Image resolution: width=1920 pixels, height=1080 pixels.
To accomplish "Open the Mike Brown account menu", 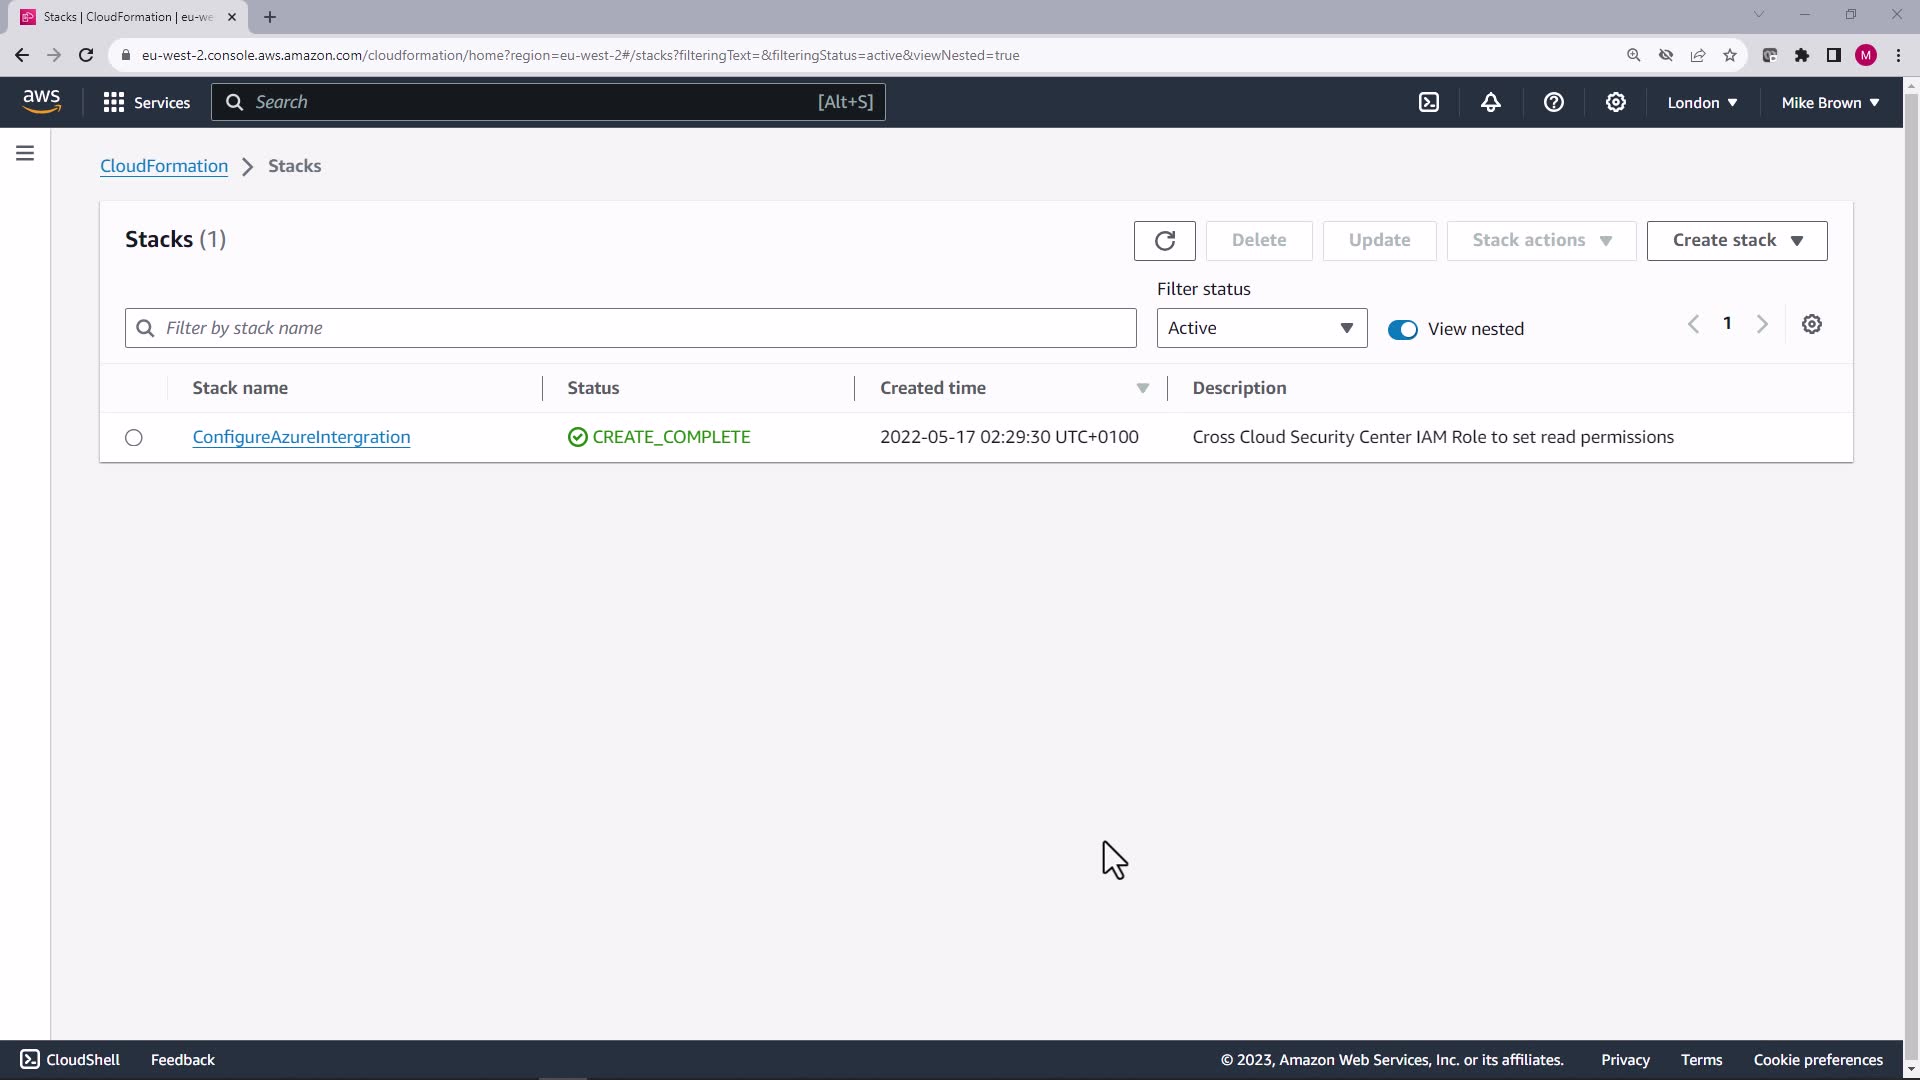I will pyautogui.click(x=1829, y=102).
